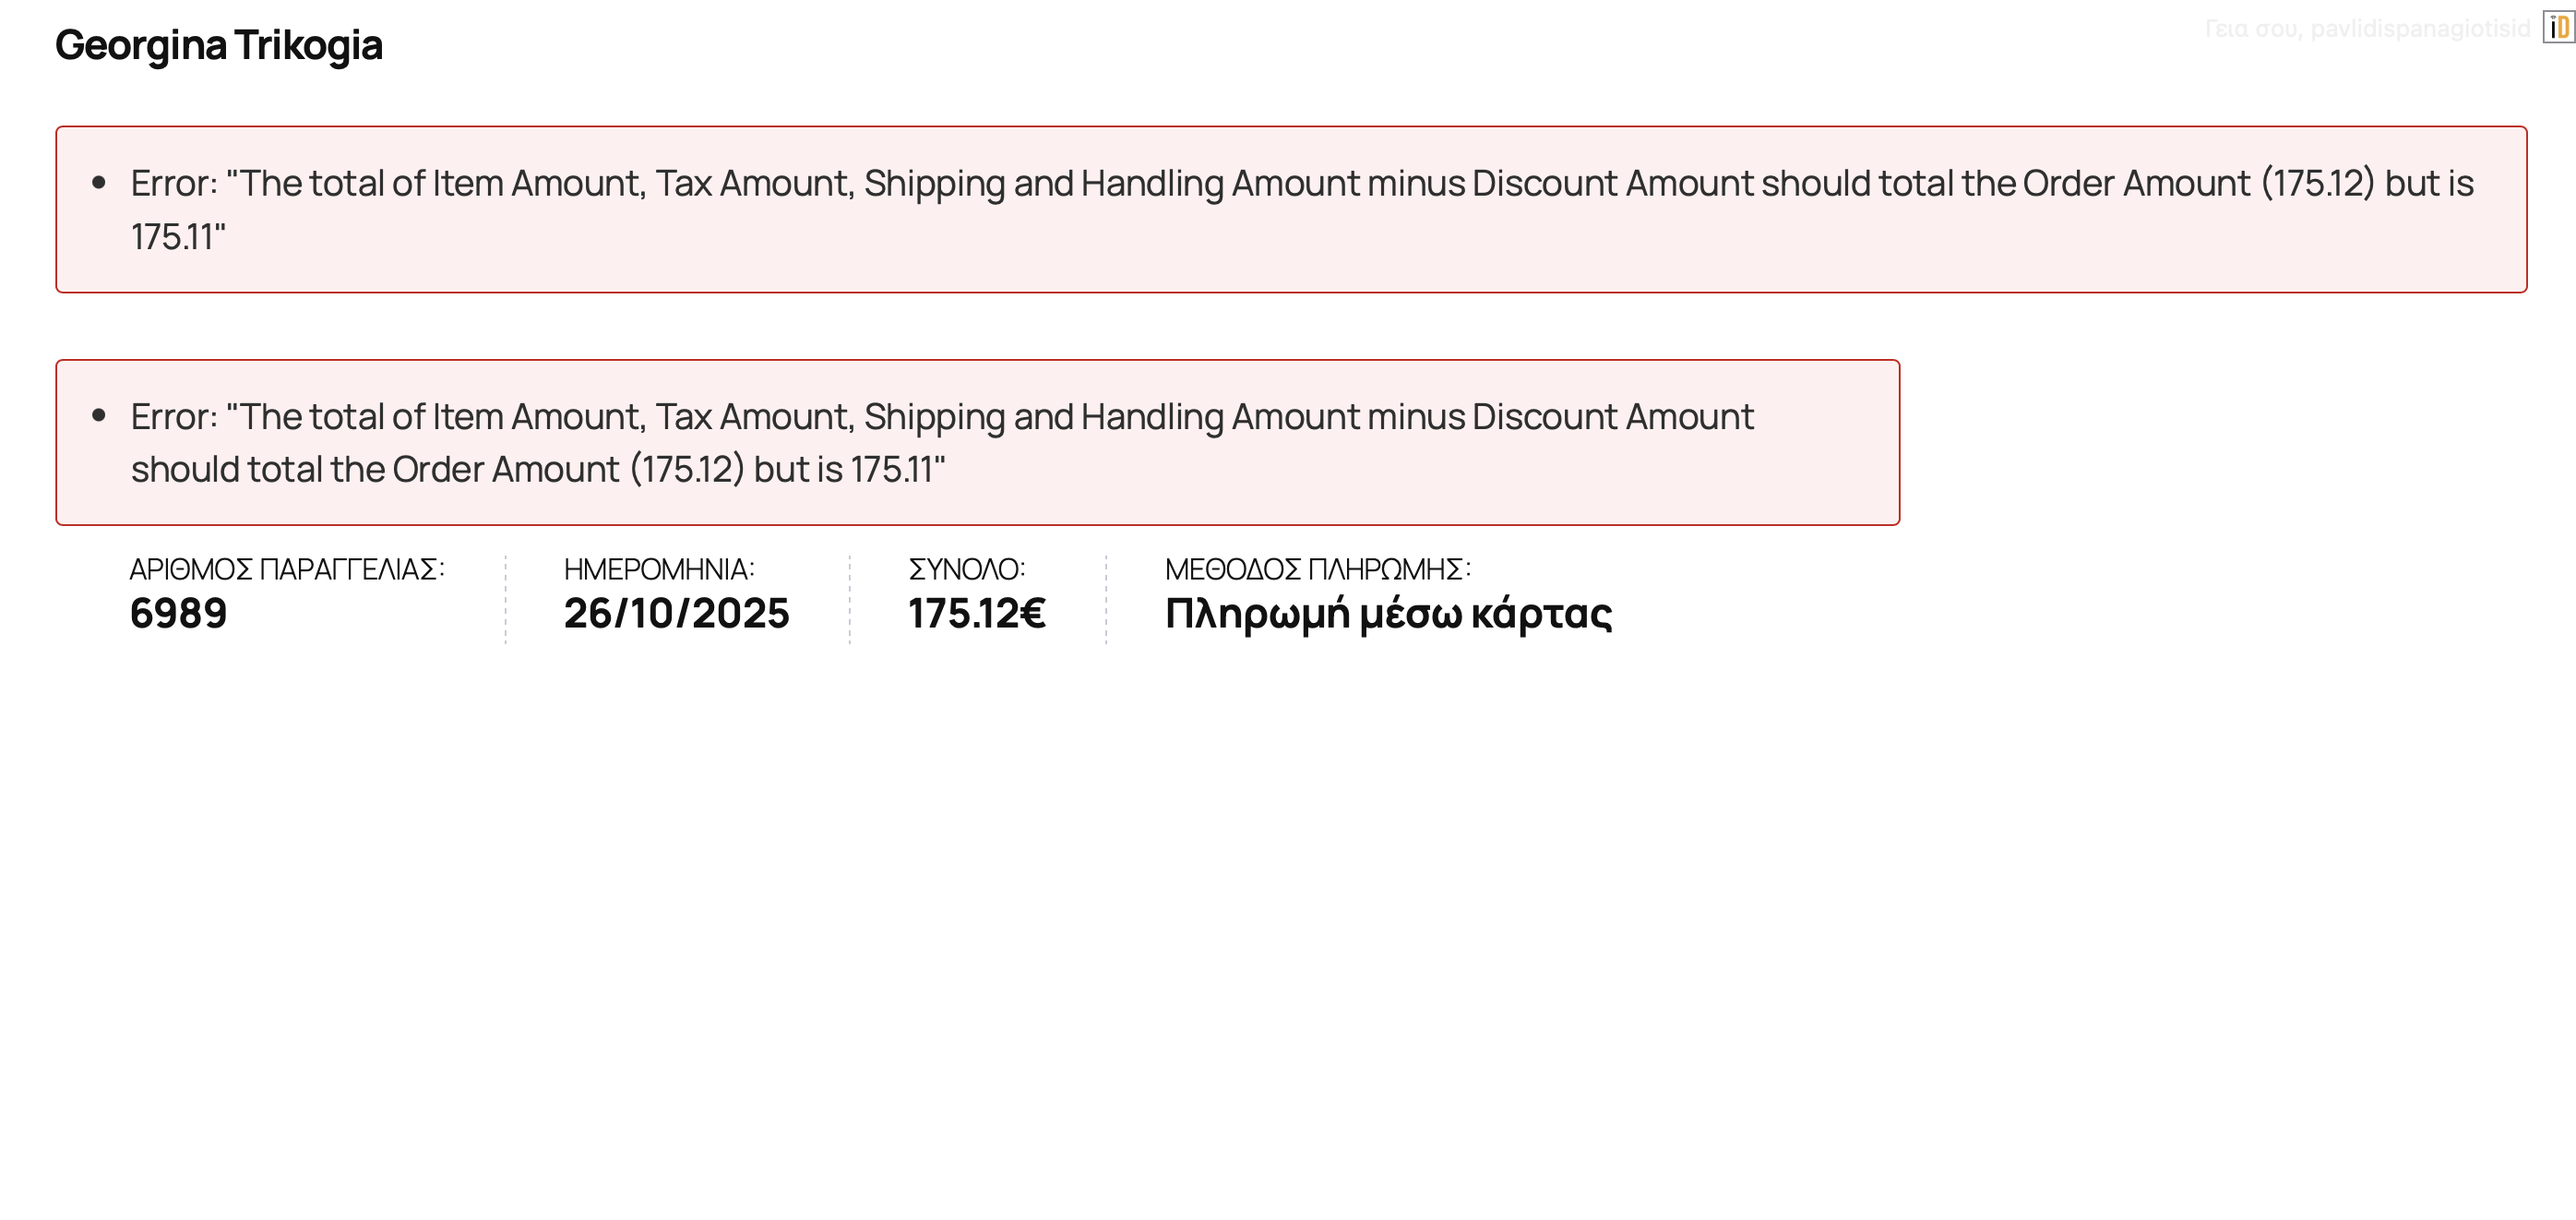Click the Georgina Trikogia site title
The width and height of the screenshot is (2576, 1220).
point(218,45)
